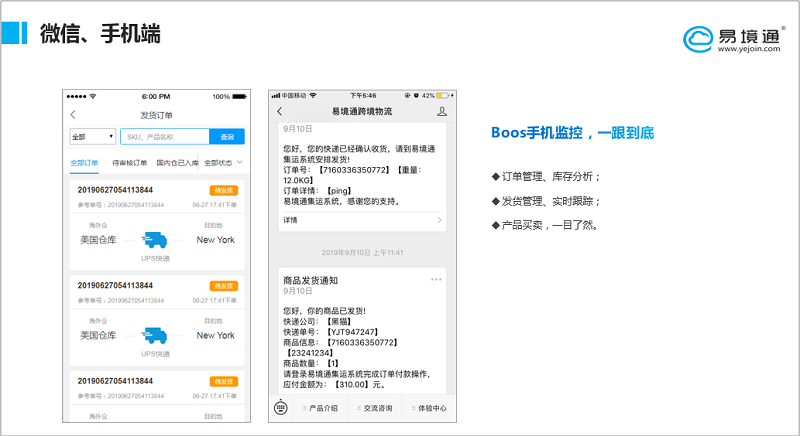Switch to the 全部订单 tab
800x436 pixels.
tap(84, 162)
